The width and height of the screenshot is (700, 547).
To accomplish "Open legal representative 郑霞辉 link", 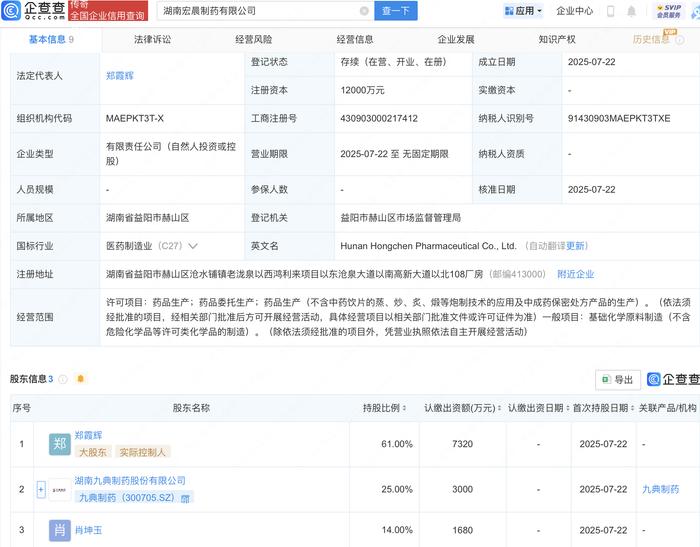I will [x=120, y=76].
